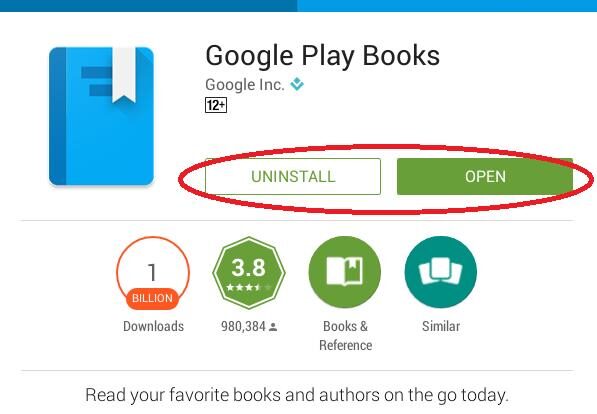
Task: Click the Google Play Books title
Action: point(322,56)
